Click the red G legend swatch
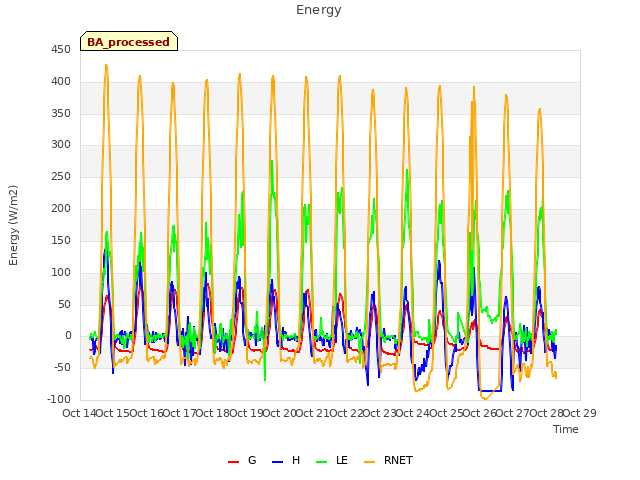The height and width of the screenshot is (480, 640). pos(233,462)
